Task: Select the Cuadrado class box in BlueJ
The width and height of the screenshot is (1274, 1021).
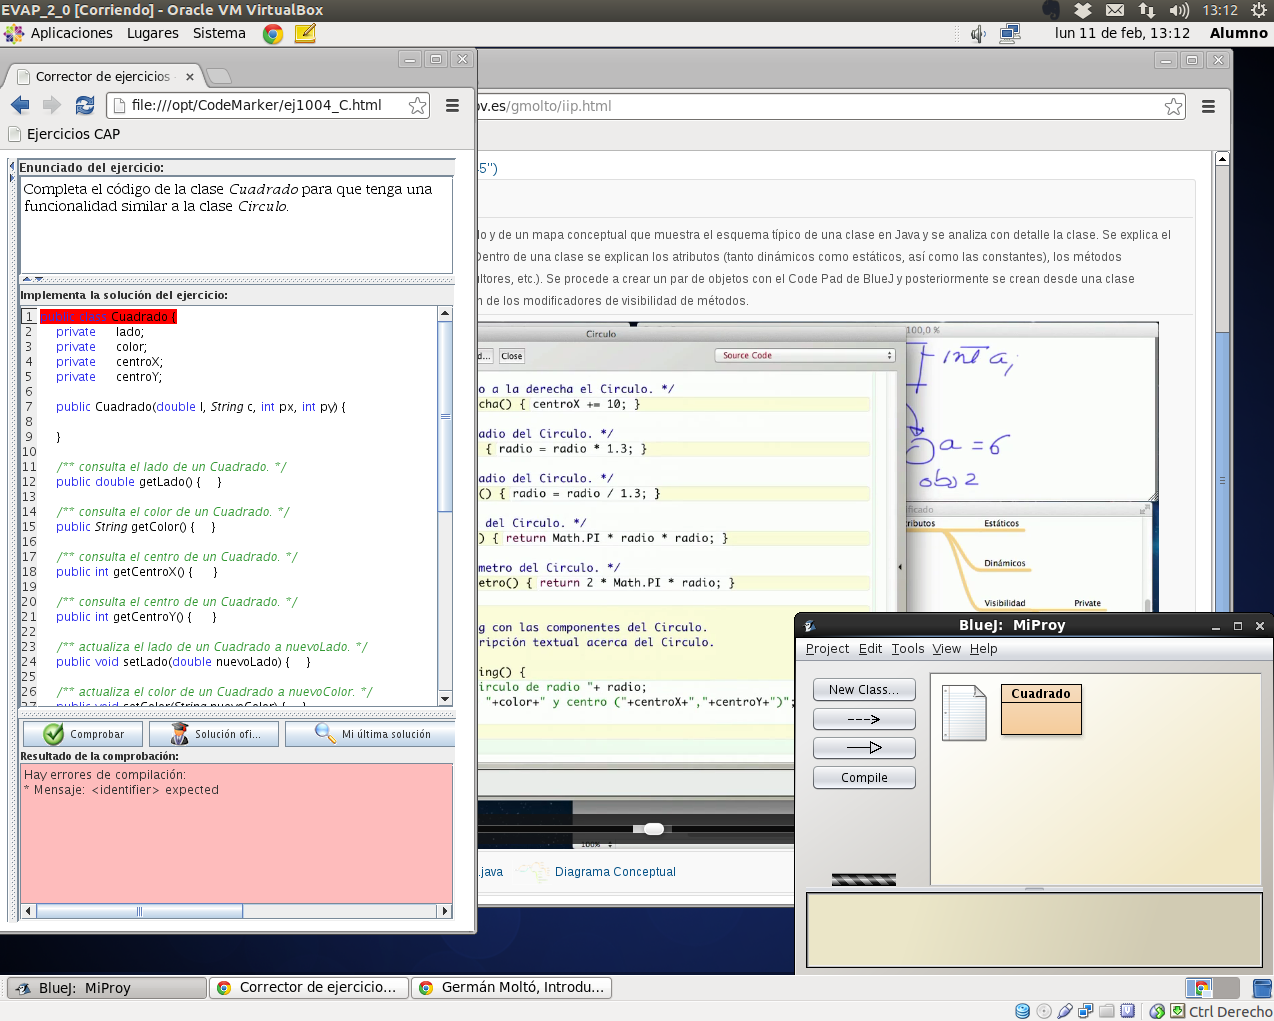Action: [x=1041, y=709]
